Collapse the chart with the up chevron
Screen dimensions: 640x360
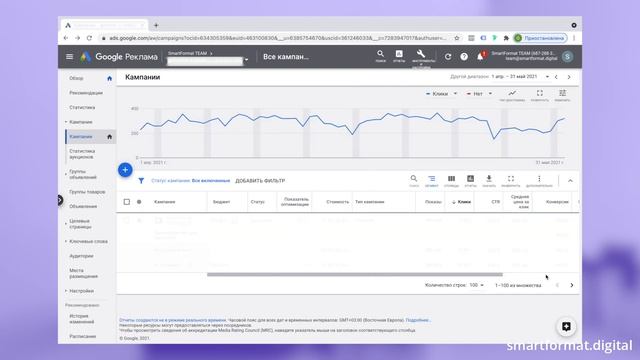[570, 180]
